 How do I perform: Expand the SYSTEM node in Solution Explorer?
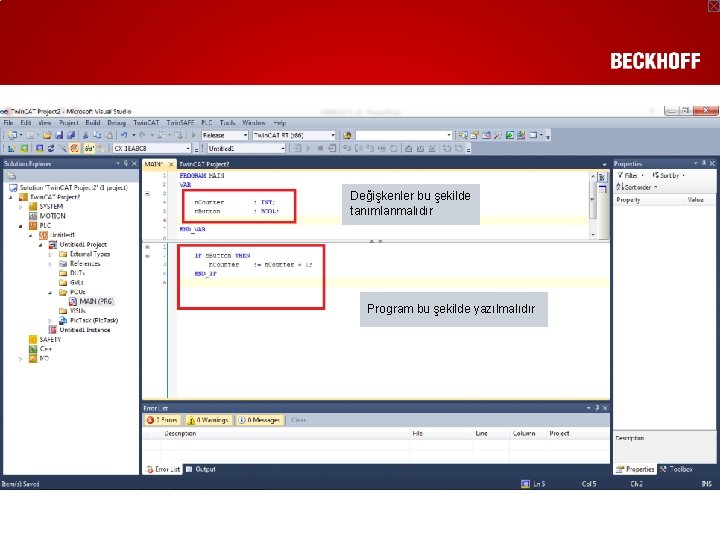pos(20,207)
